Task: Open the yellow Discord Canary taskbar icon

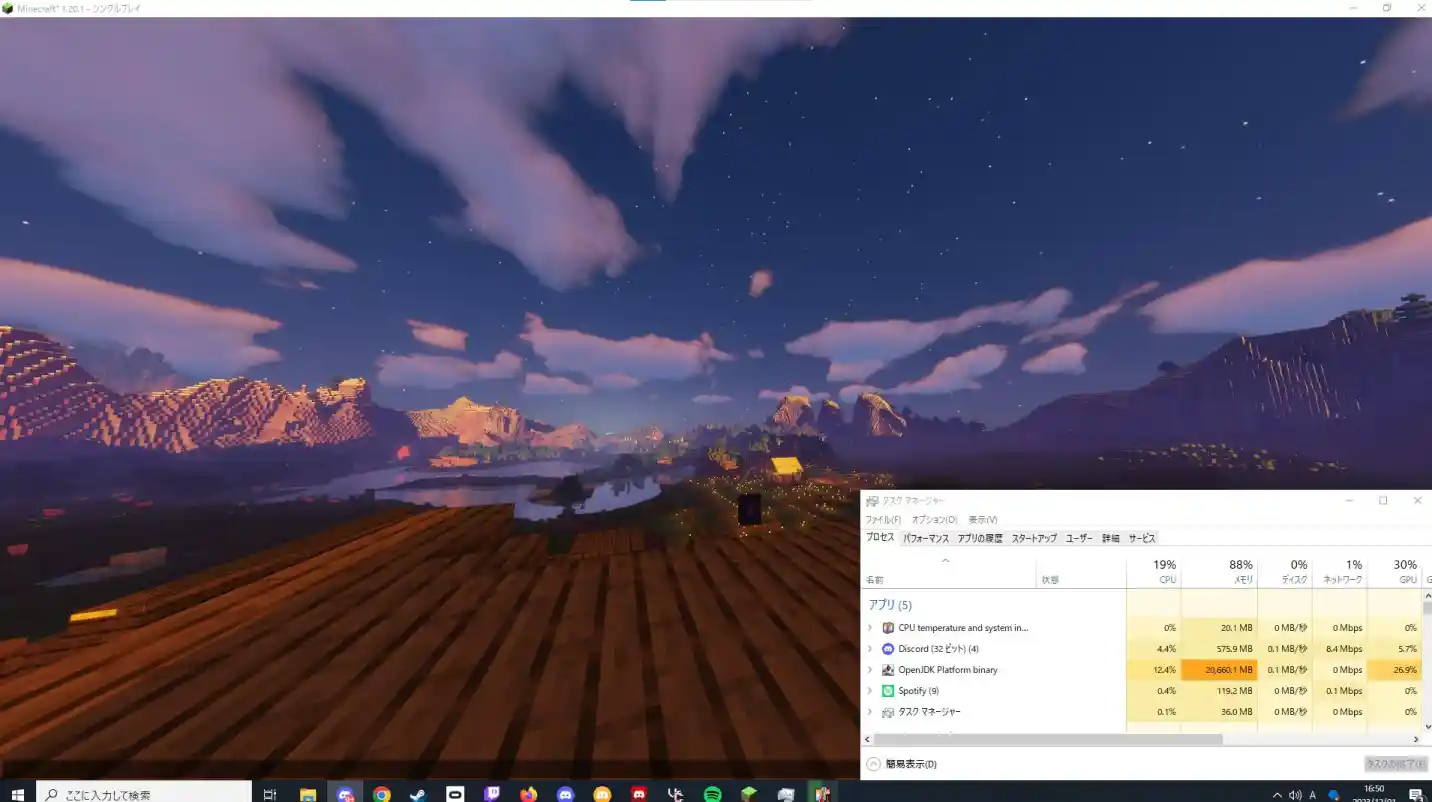Action: point(602,794)
